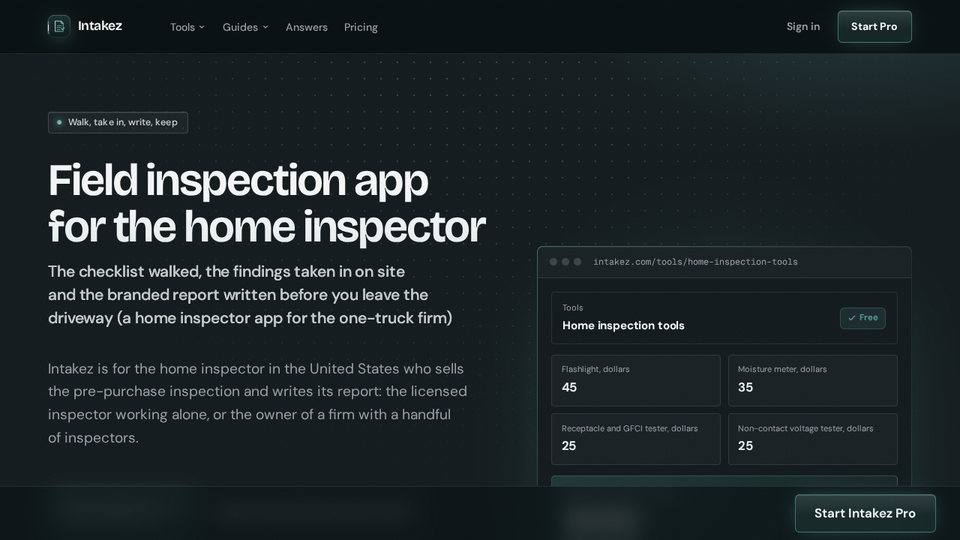Open the Answers page

pyautogui.click(x=307, y=27)
